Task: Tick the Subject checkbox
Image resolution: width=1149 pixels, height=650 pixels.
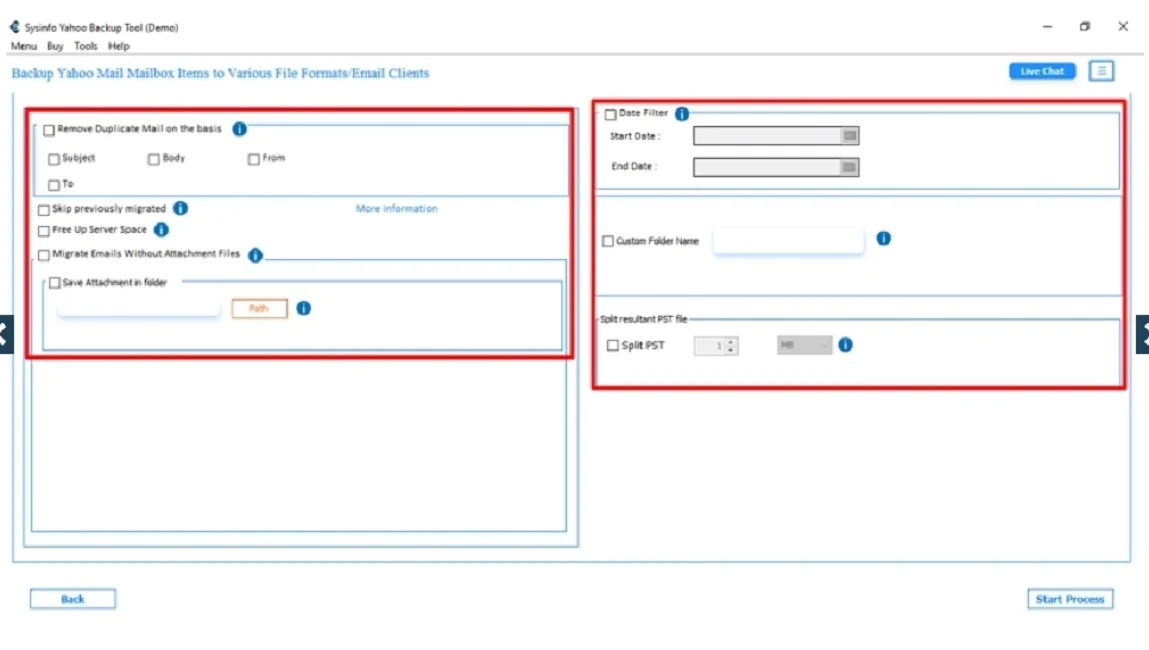Action: point(53,159)
